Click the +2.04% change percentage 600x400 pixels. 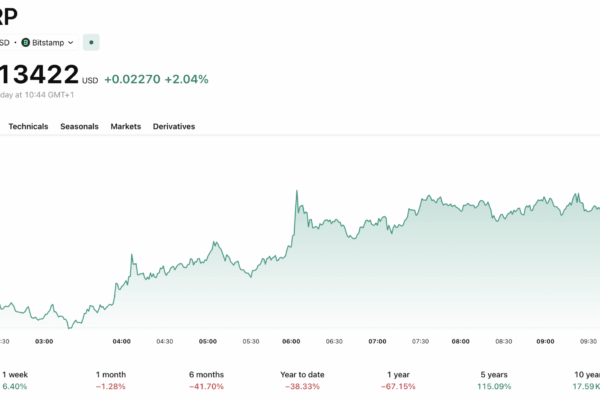[186, 79]
